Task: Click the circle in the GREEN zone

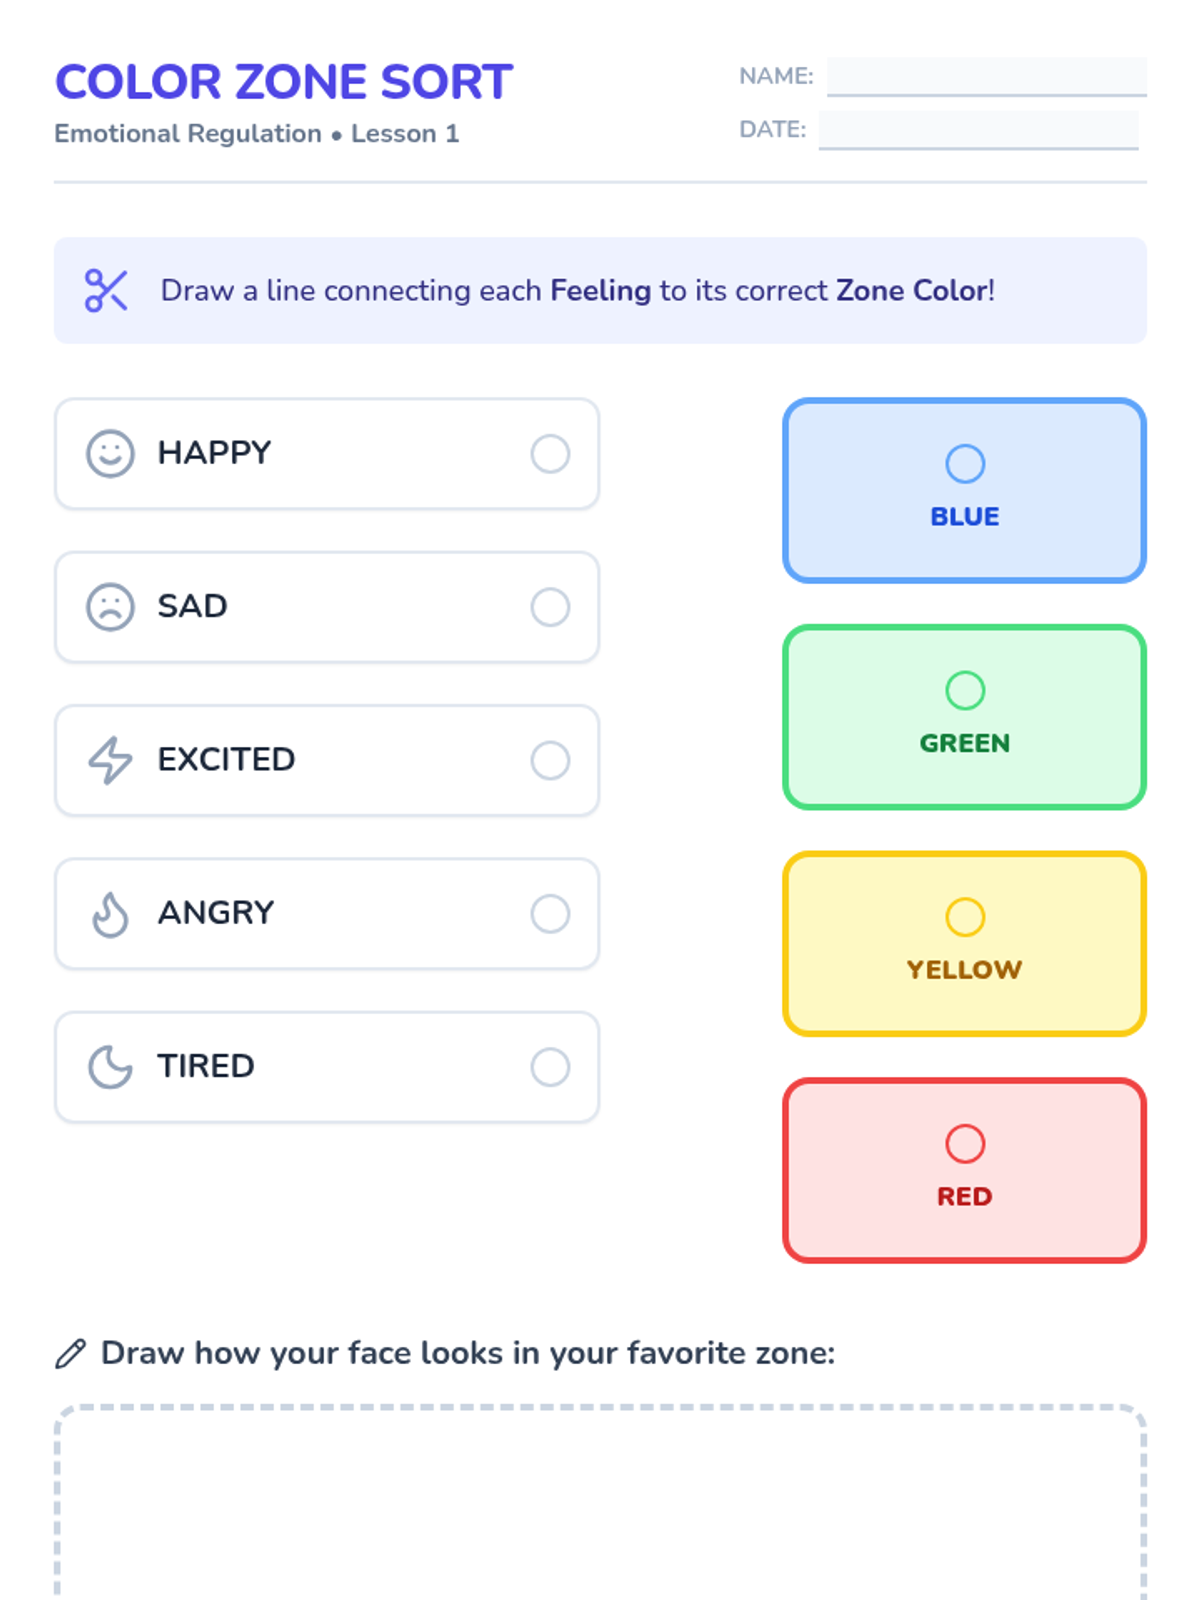Action: 965,690
